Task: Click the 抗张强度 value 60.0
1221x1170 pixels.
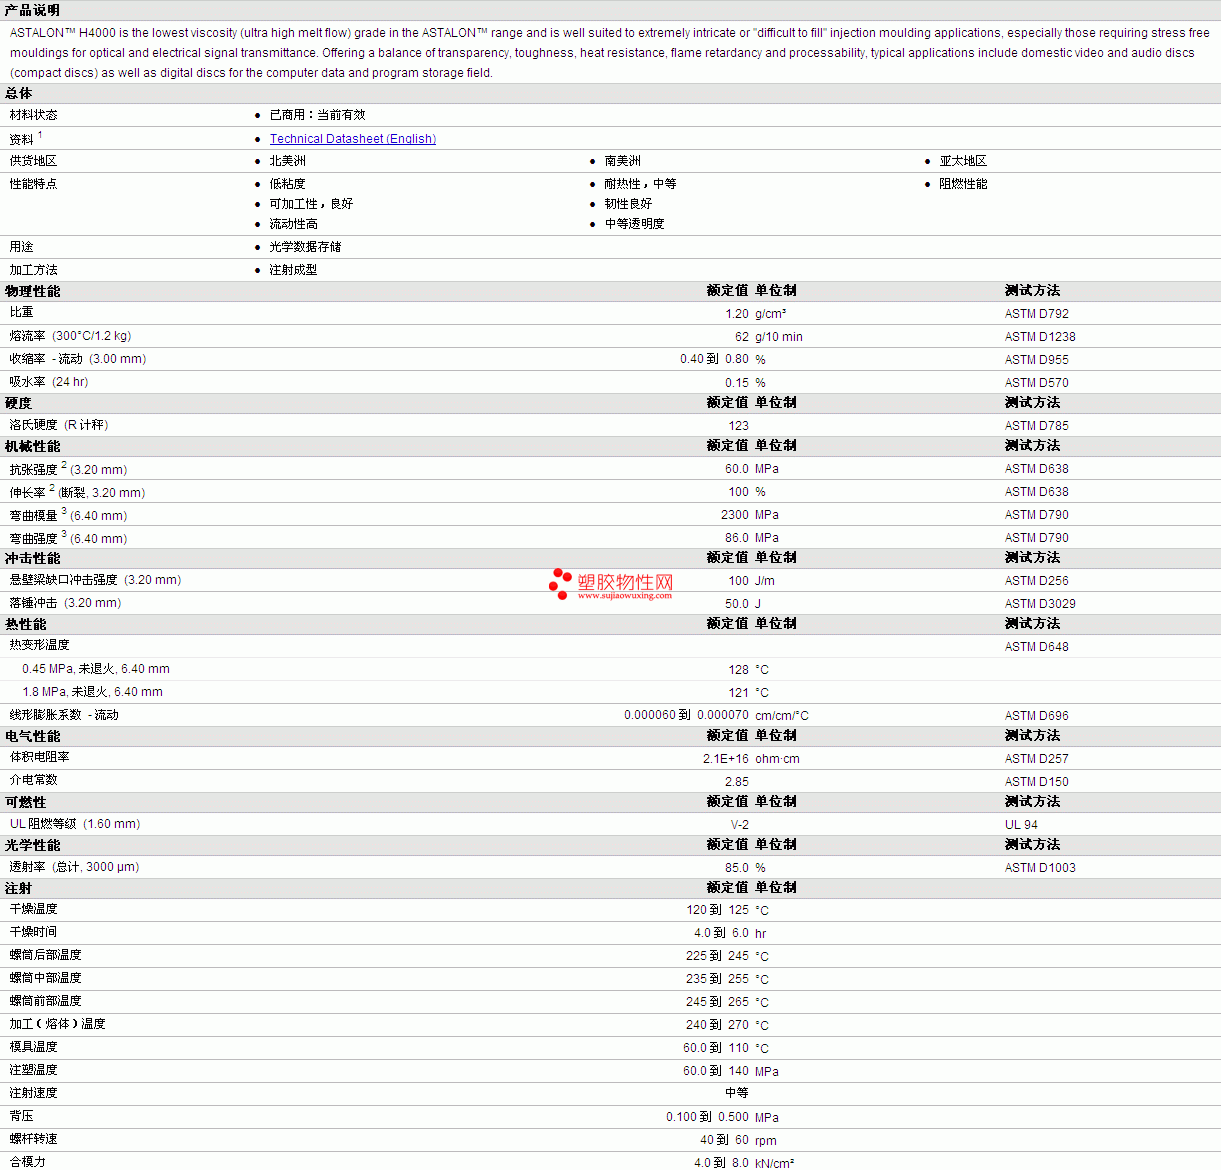Action: coord(737,469)
